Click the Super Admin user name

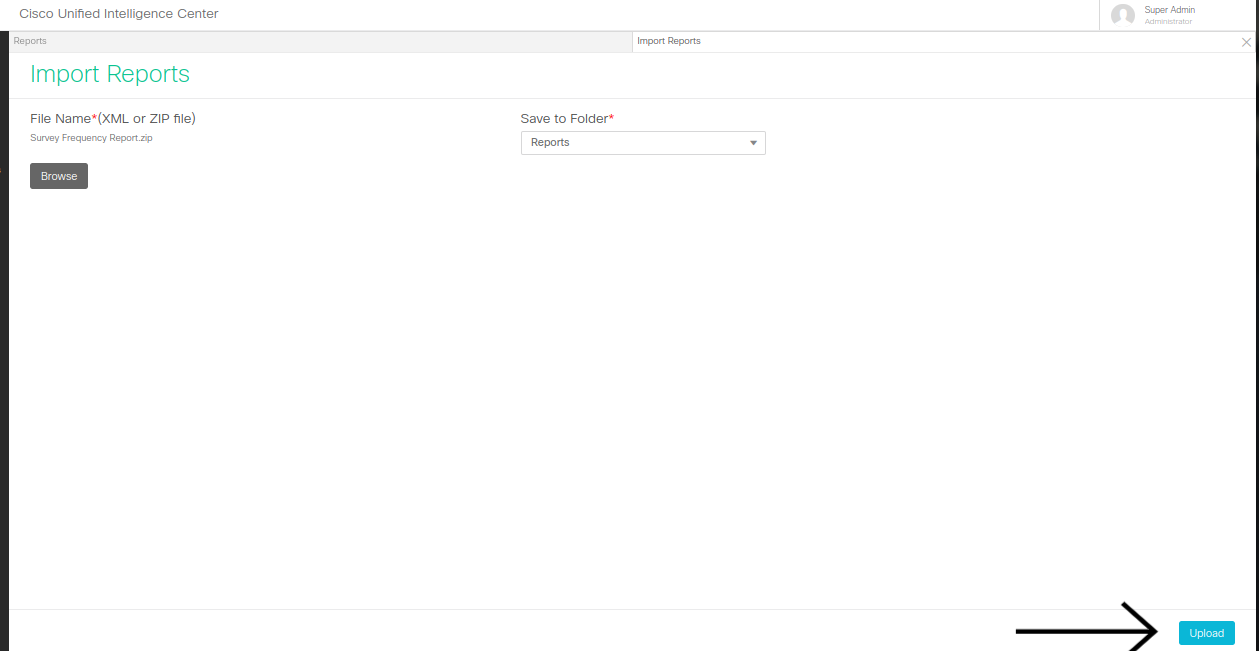pyautogui.click(x=1169, y=10)
